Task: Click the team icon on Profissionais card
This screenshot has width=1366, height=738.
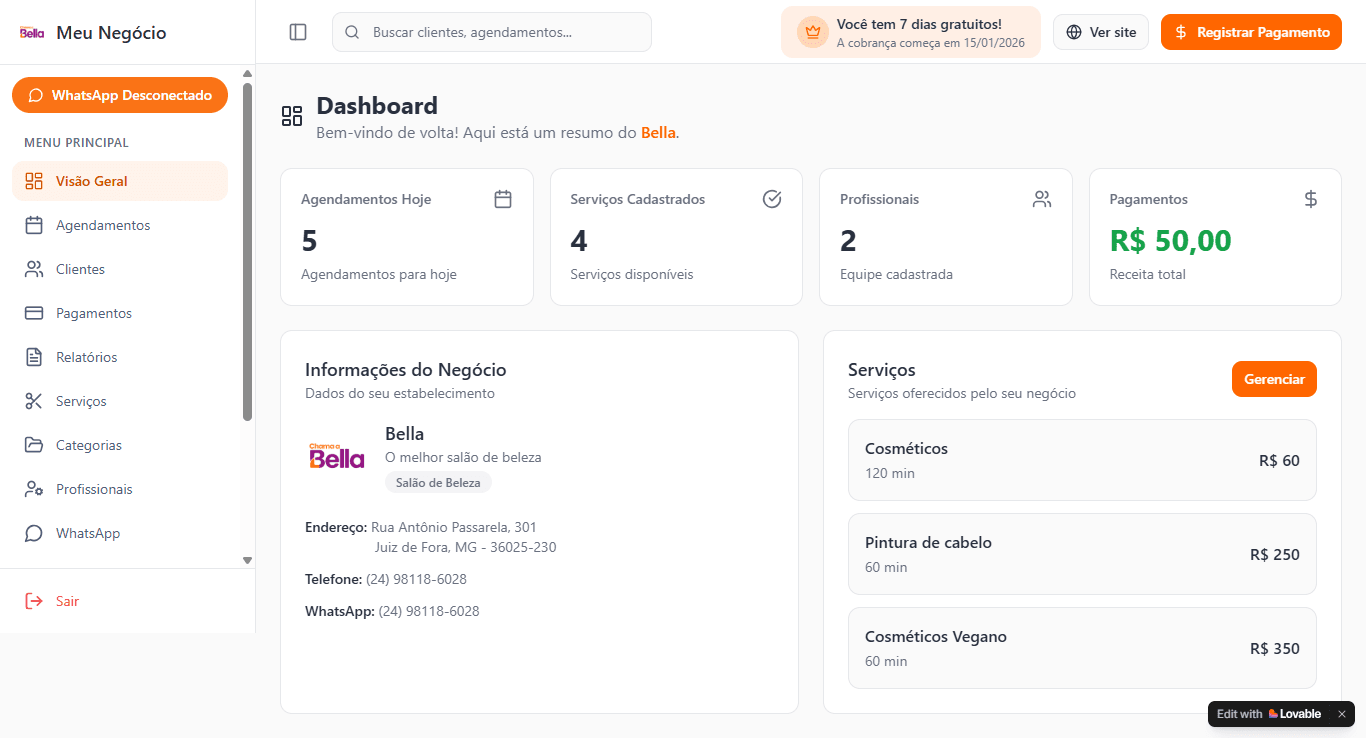Action: (1041, 198)
